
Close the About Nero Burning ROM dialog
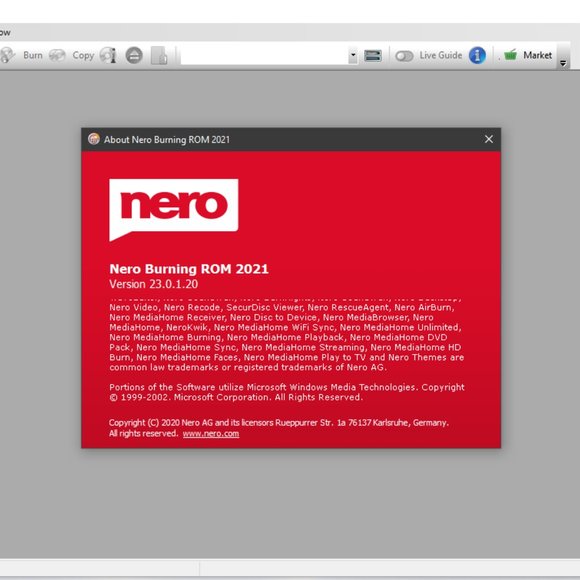pyautogui.click(x=489, y=139)
